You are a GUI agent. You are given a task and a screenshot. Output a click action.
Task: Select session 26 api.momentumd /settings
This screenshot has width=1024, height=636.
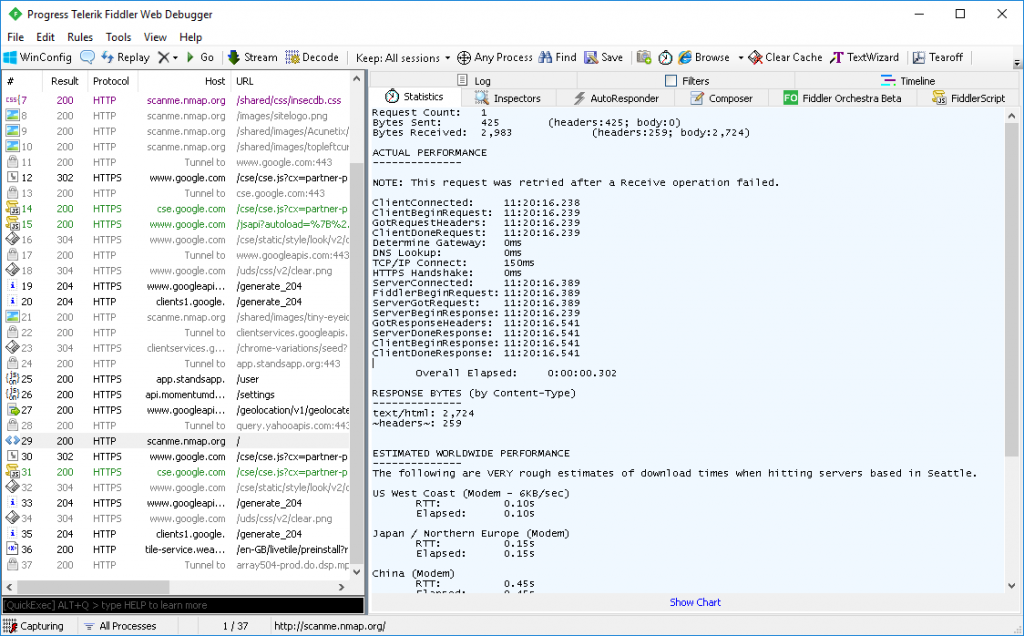pyautogui.click(x=176, y=394)
